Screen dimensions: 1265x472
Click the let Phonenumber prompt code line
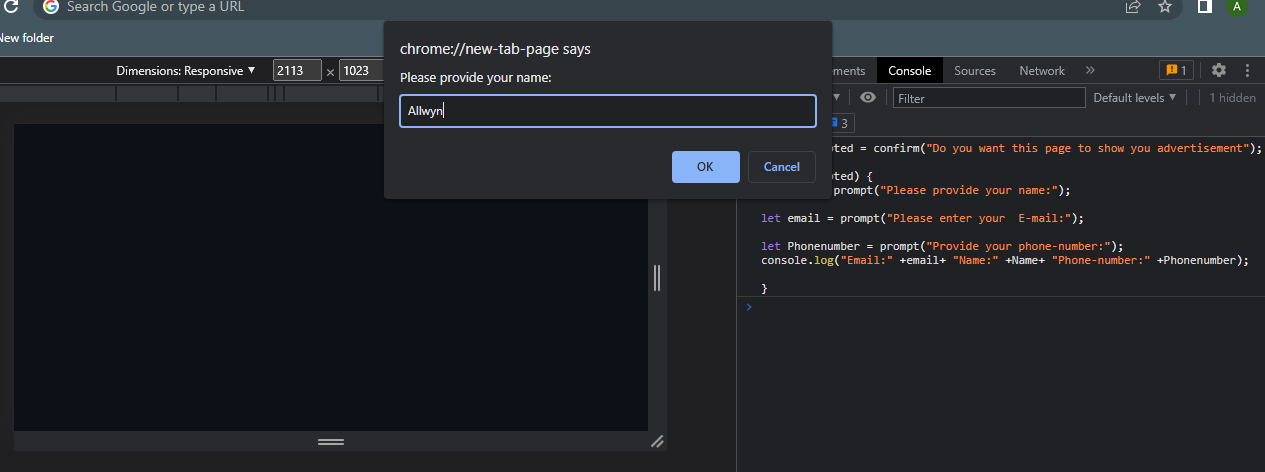point(943,246)
